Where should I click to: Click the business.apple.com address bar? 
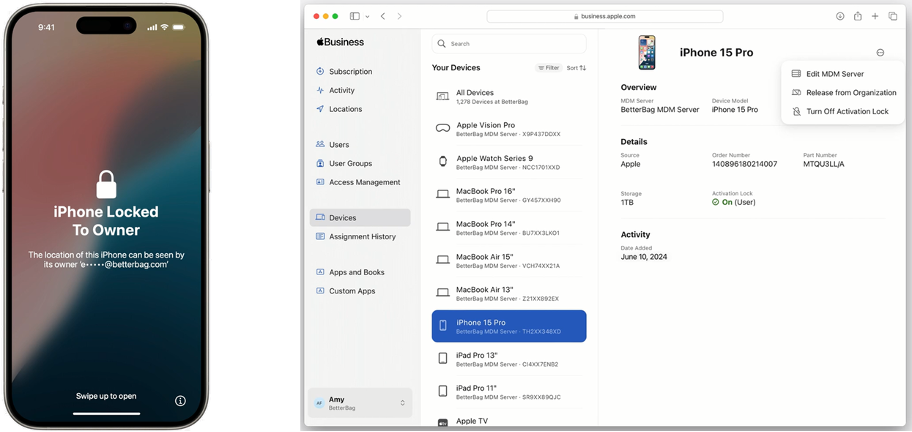pyautogui.click(x=605, y=16)
